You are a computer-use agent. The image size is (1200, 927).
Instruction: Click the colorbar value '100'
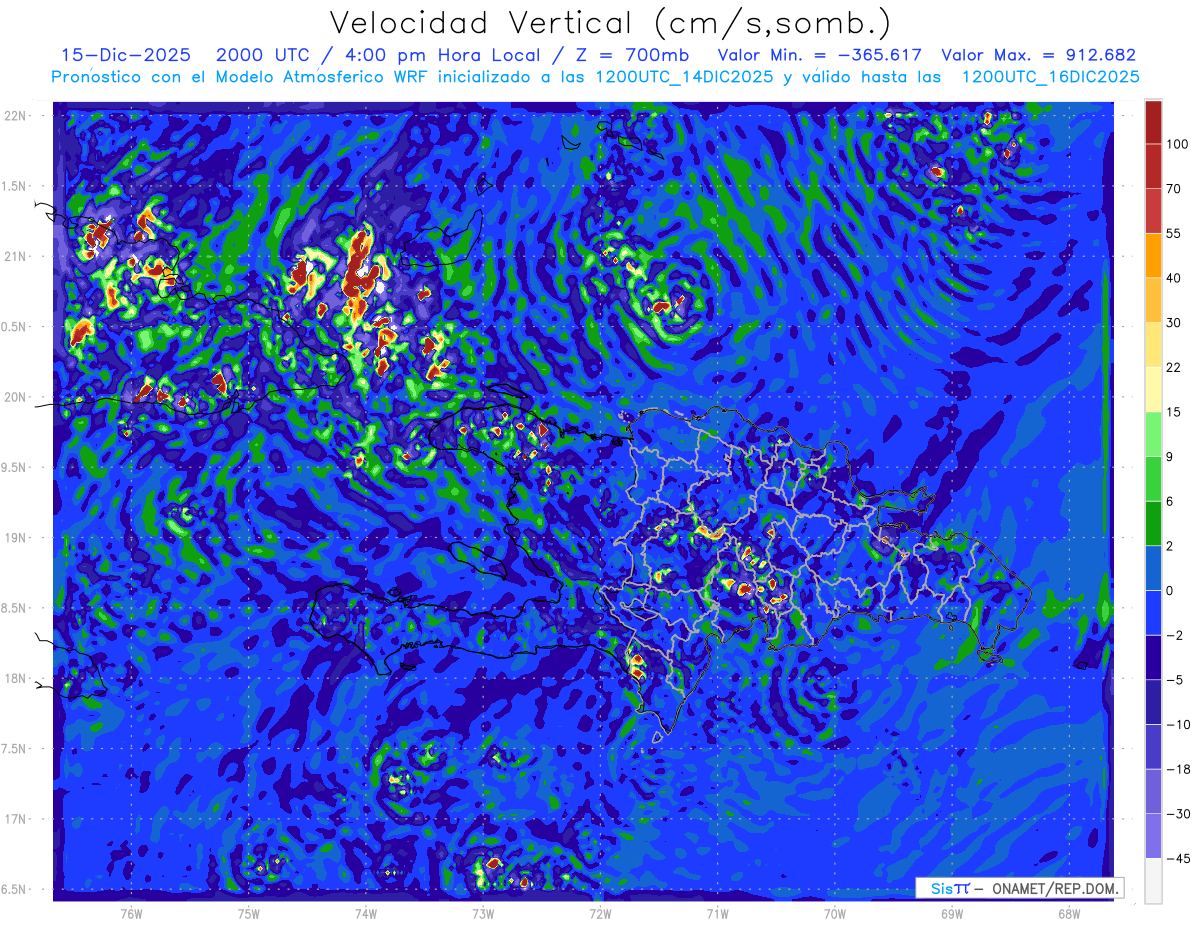(1176, 144)
